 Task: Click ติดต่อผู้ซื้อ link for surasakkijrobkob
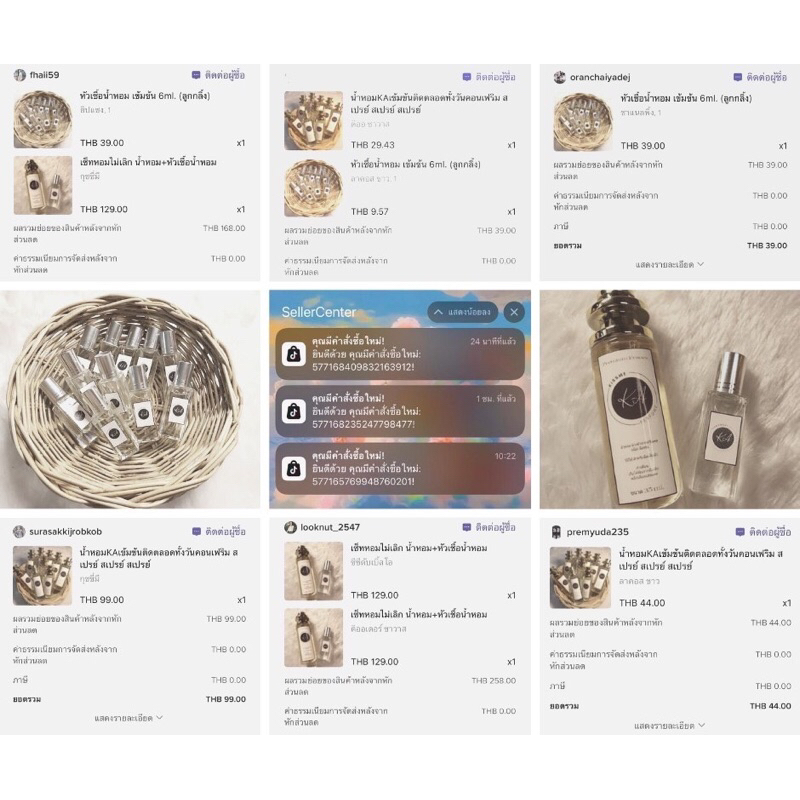click(226, 532)
